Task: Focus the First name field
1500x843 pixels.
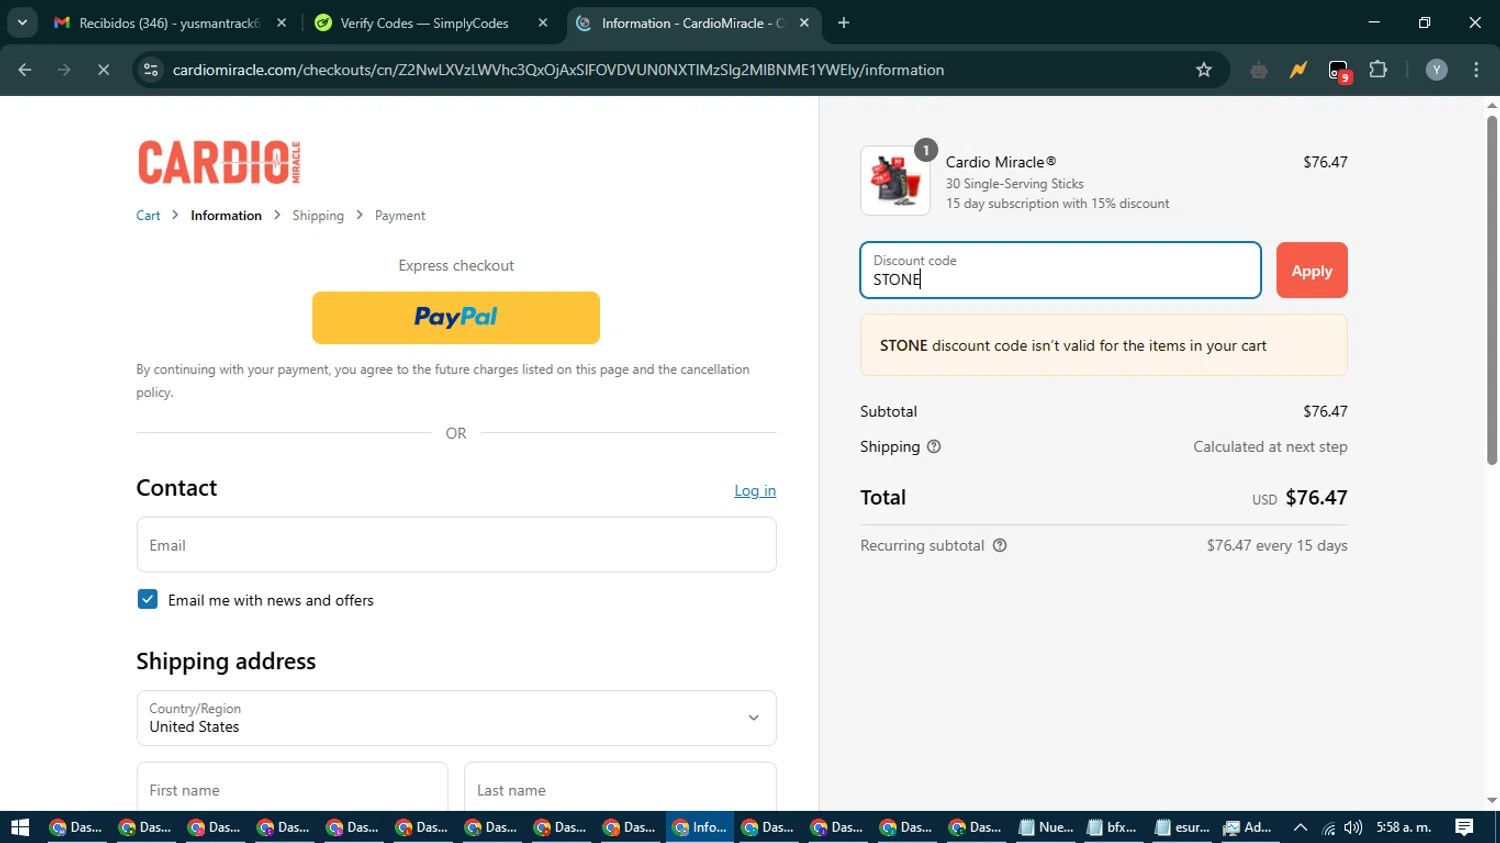Action: click(292, 789)
